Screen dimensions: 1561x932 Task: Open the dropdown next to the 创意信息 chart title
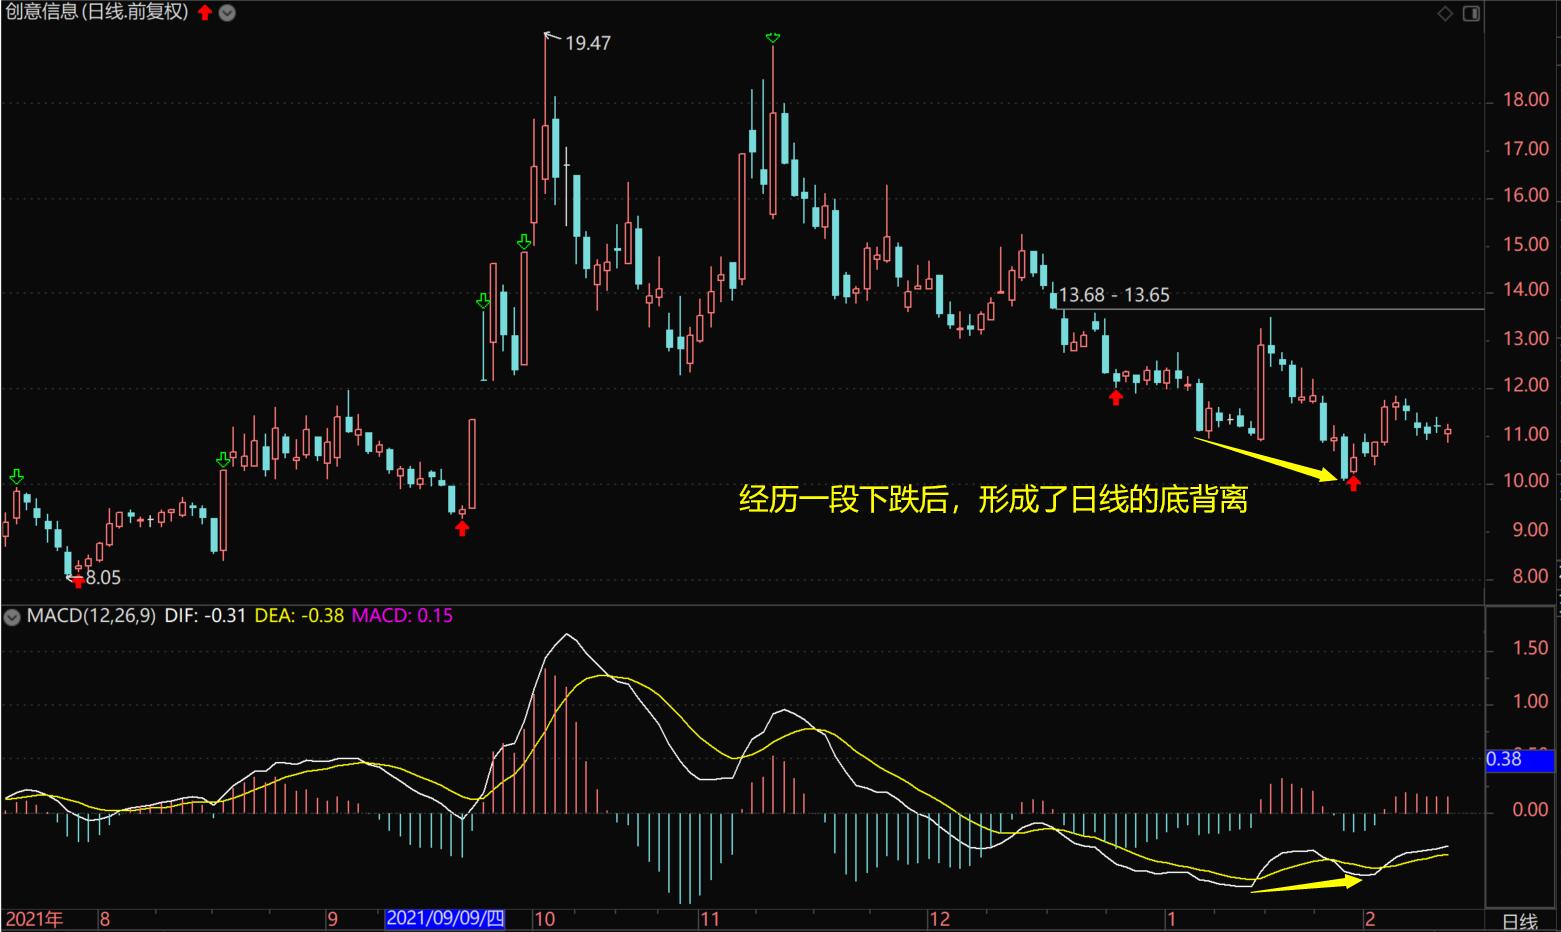(227, 13)
